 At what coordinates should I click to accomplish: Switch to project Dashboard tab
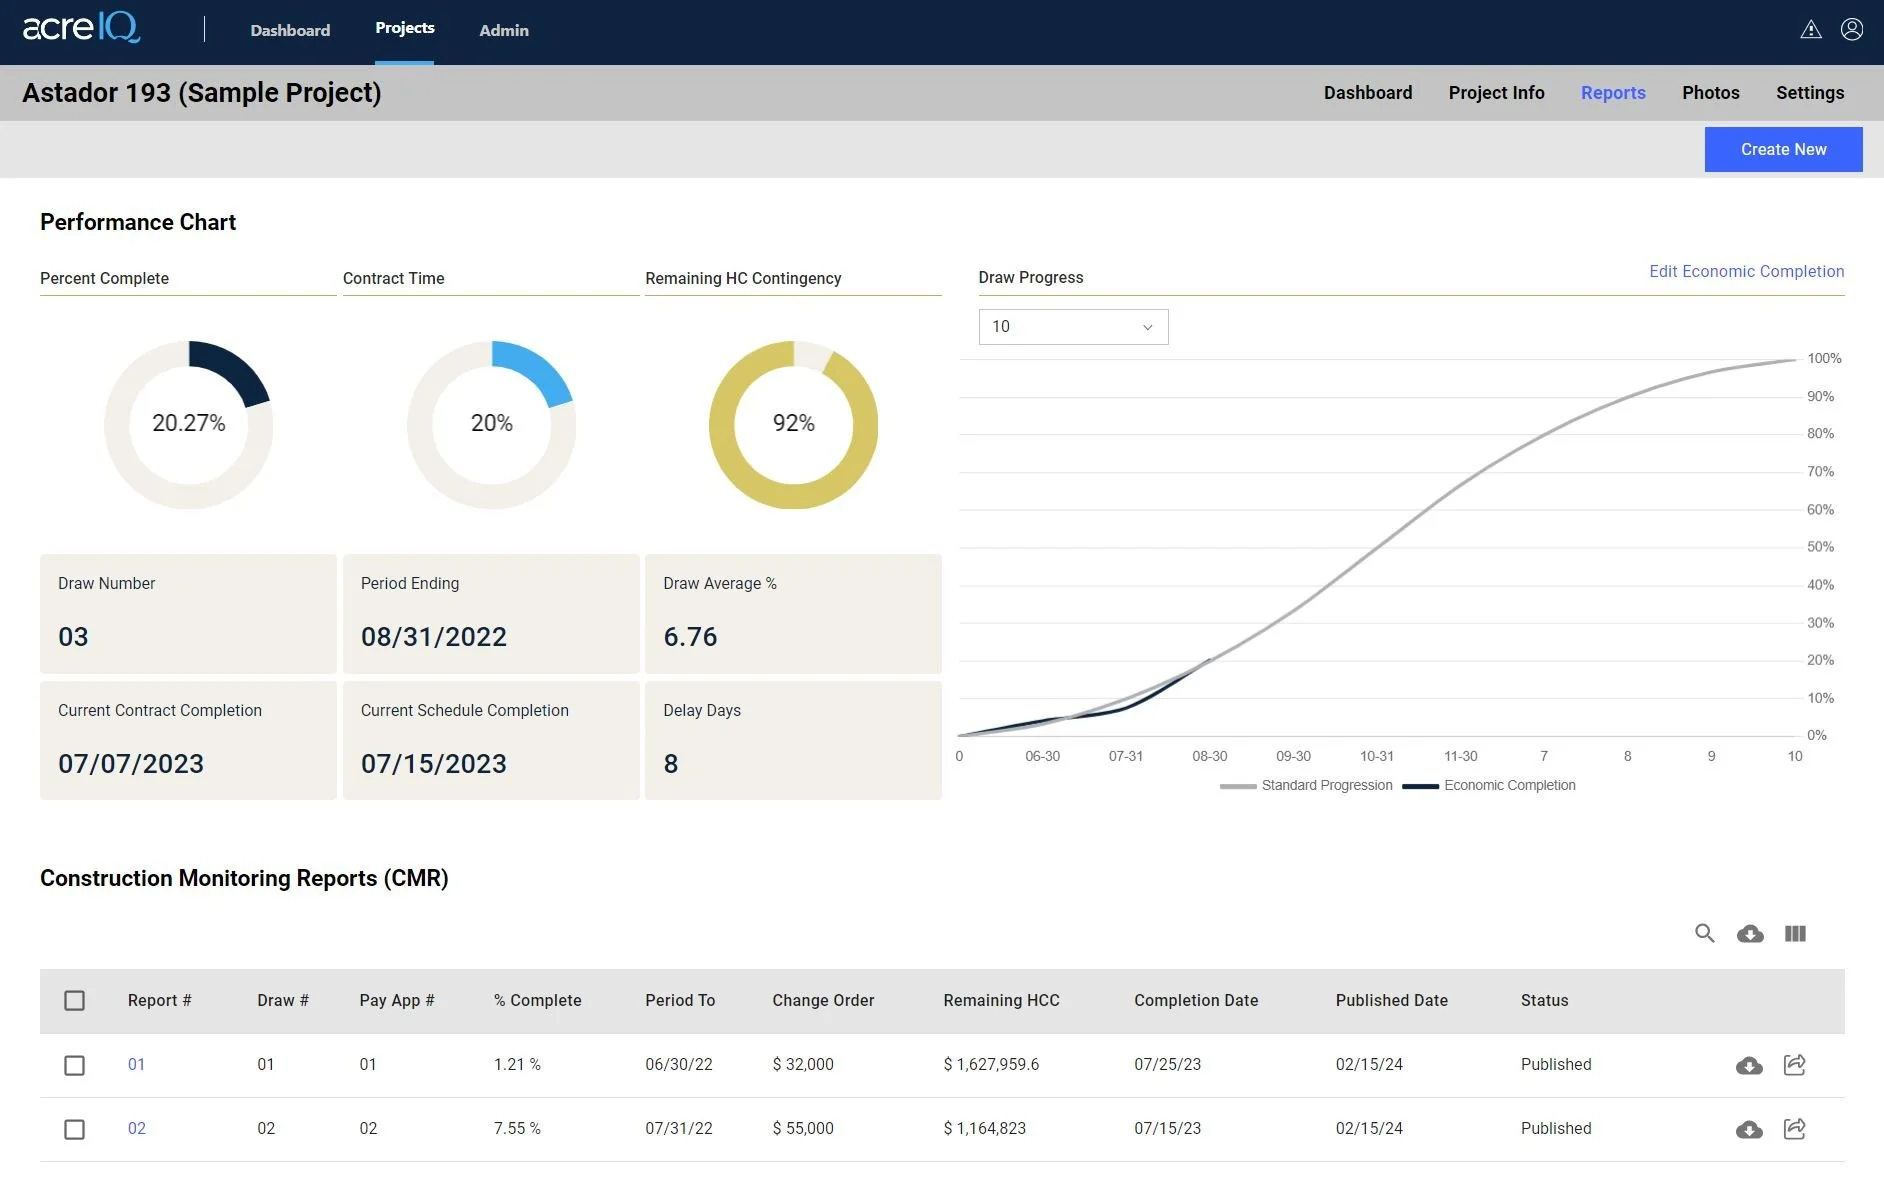pos(1368,93)
